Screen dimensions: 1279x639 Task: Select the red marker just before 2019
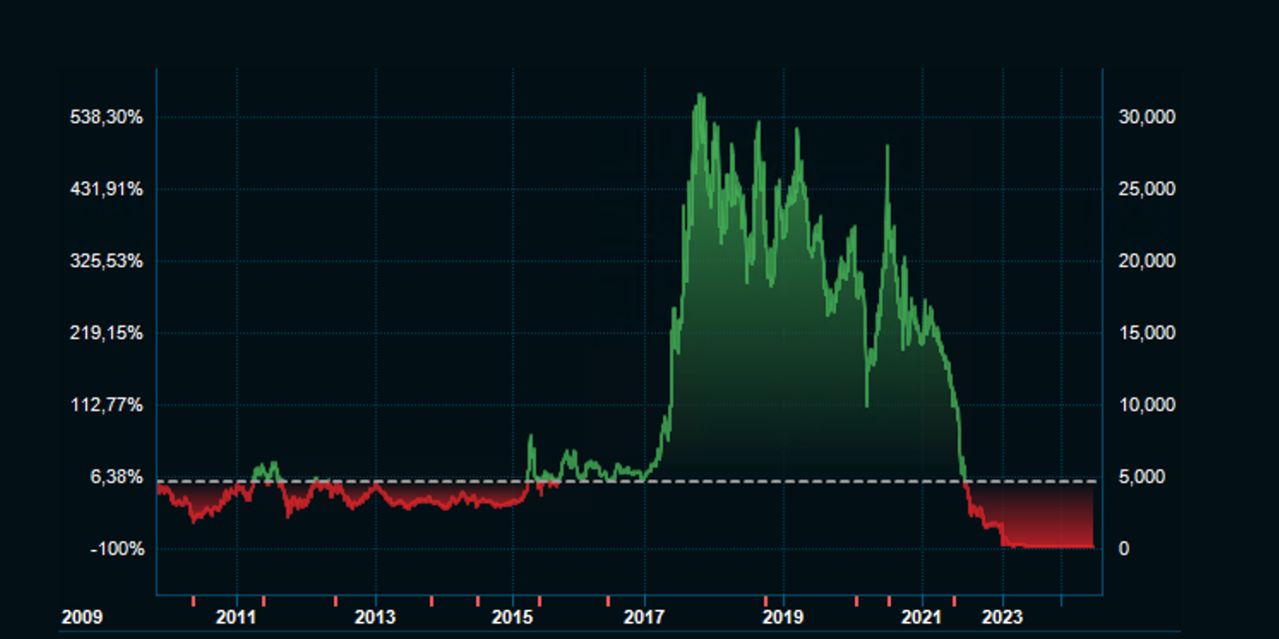pyautogui.click(x=765, y=599)
